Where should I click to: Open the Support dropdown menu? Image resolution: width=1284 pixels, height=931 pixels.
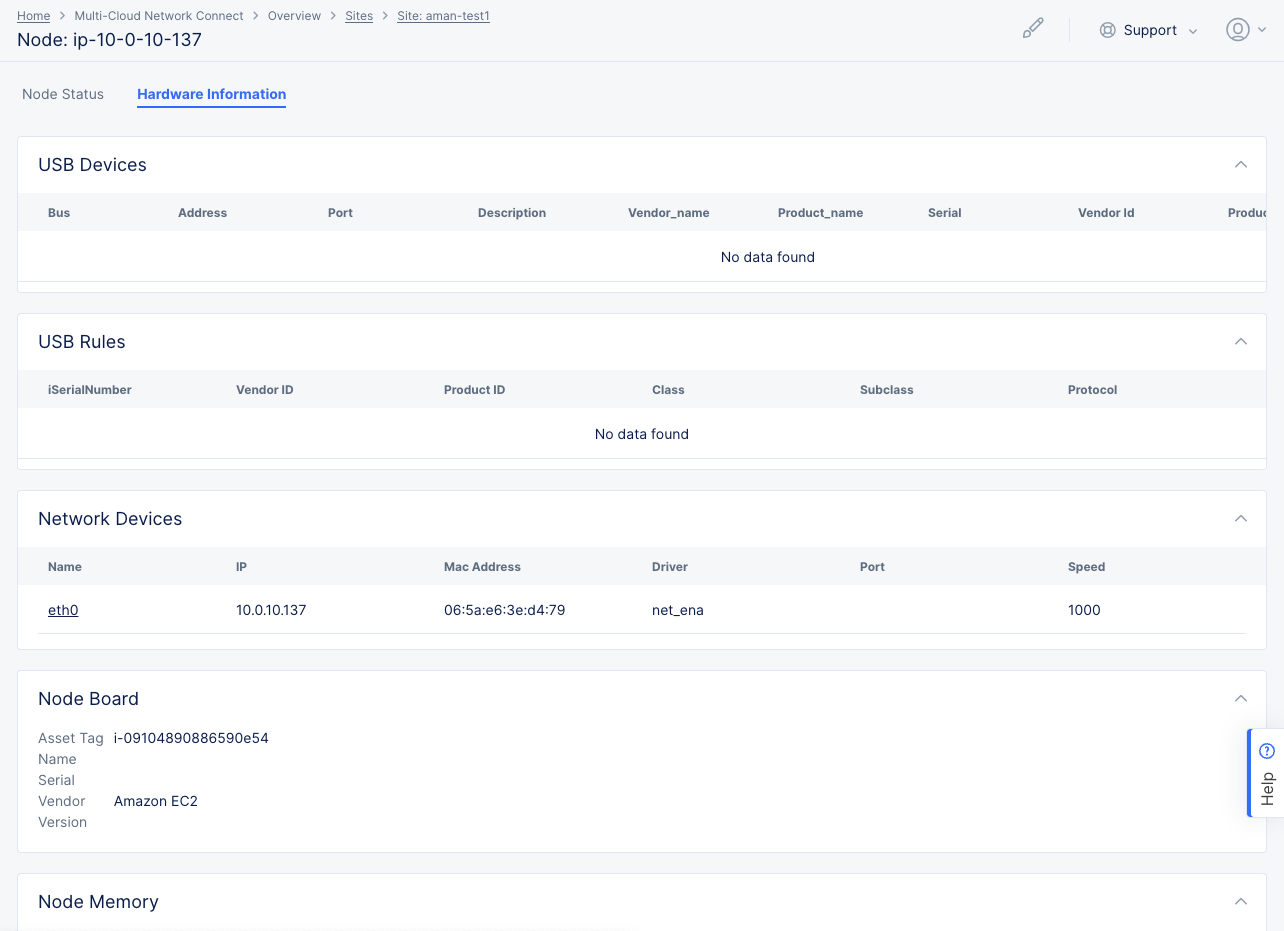(x=1150, y=30)
